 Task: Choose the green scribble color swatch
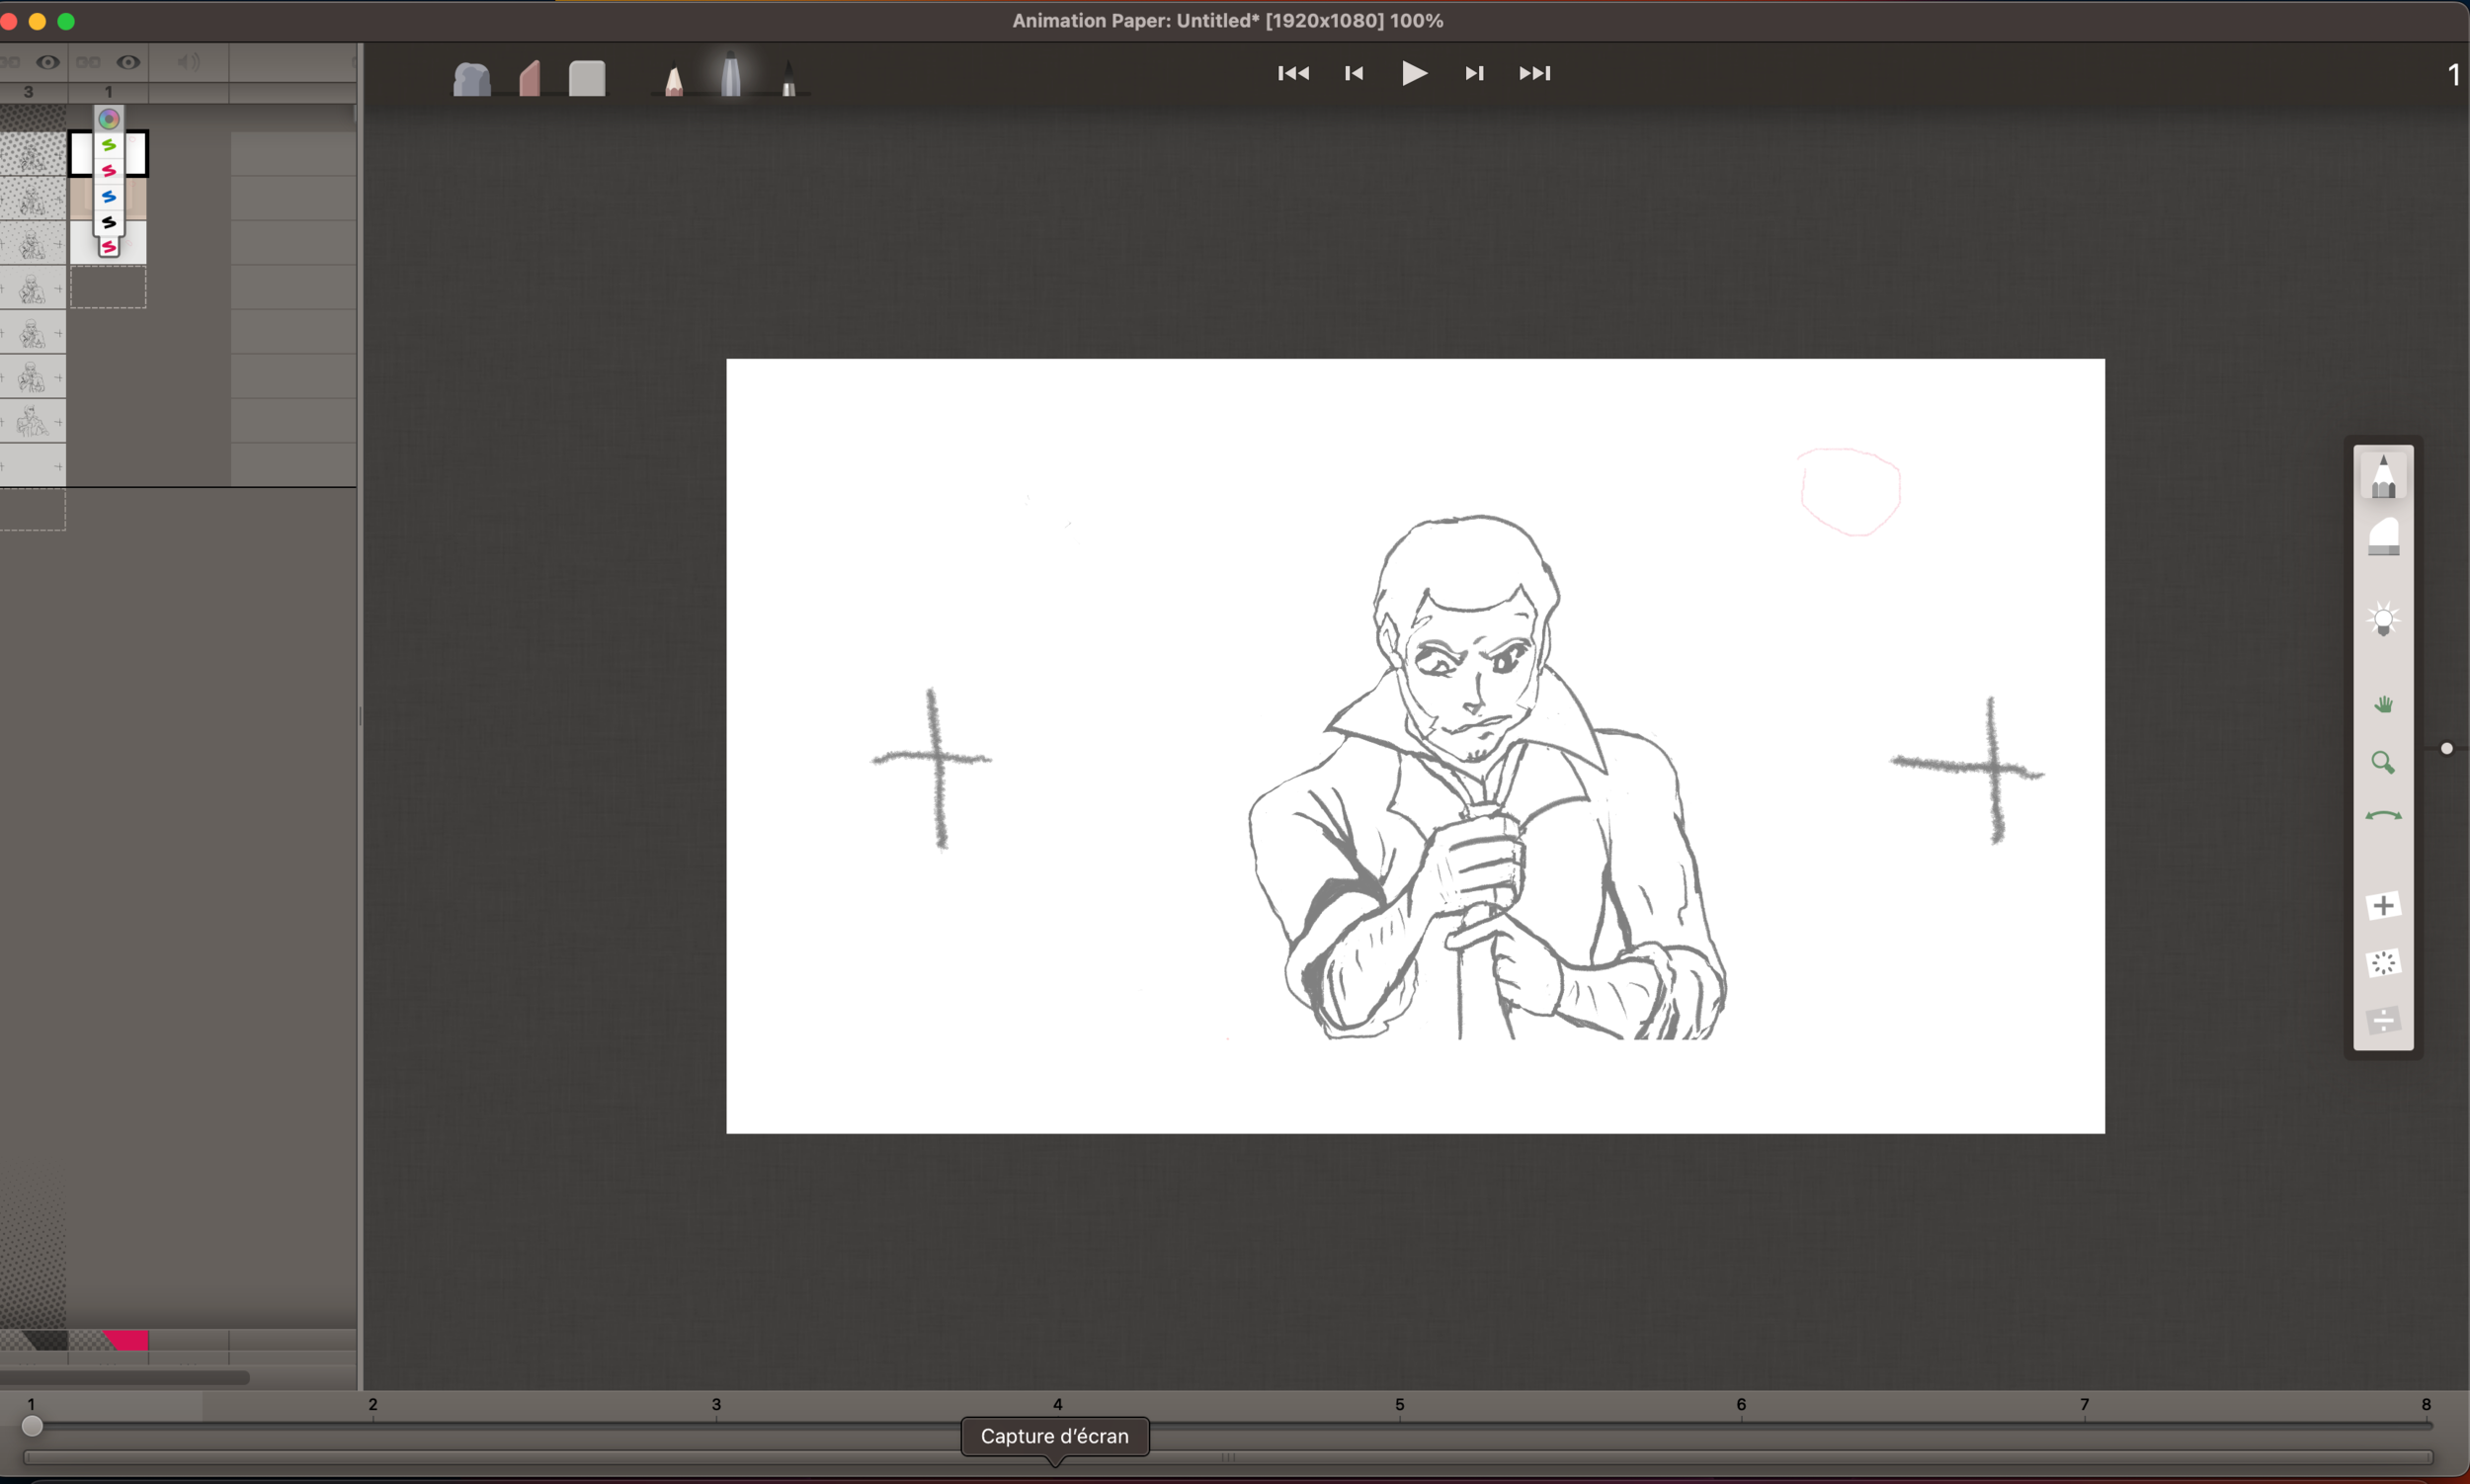(x=109, y=146)
